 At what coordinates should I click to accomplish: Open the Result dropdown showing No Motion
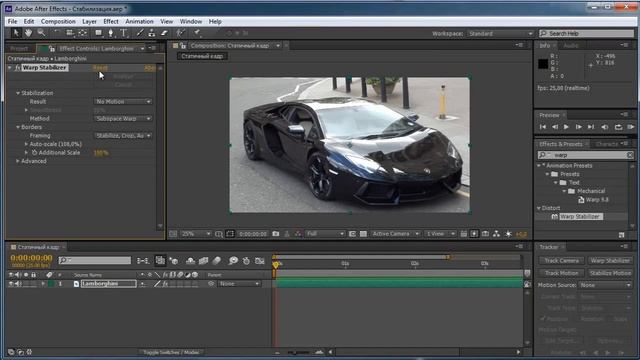123,102
